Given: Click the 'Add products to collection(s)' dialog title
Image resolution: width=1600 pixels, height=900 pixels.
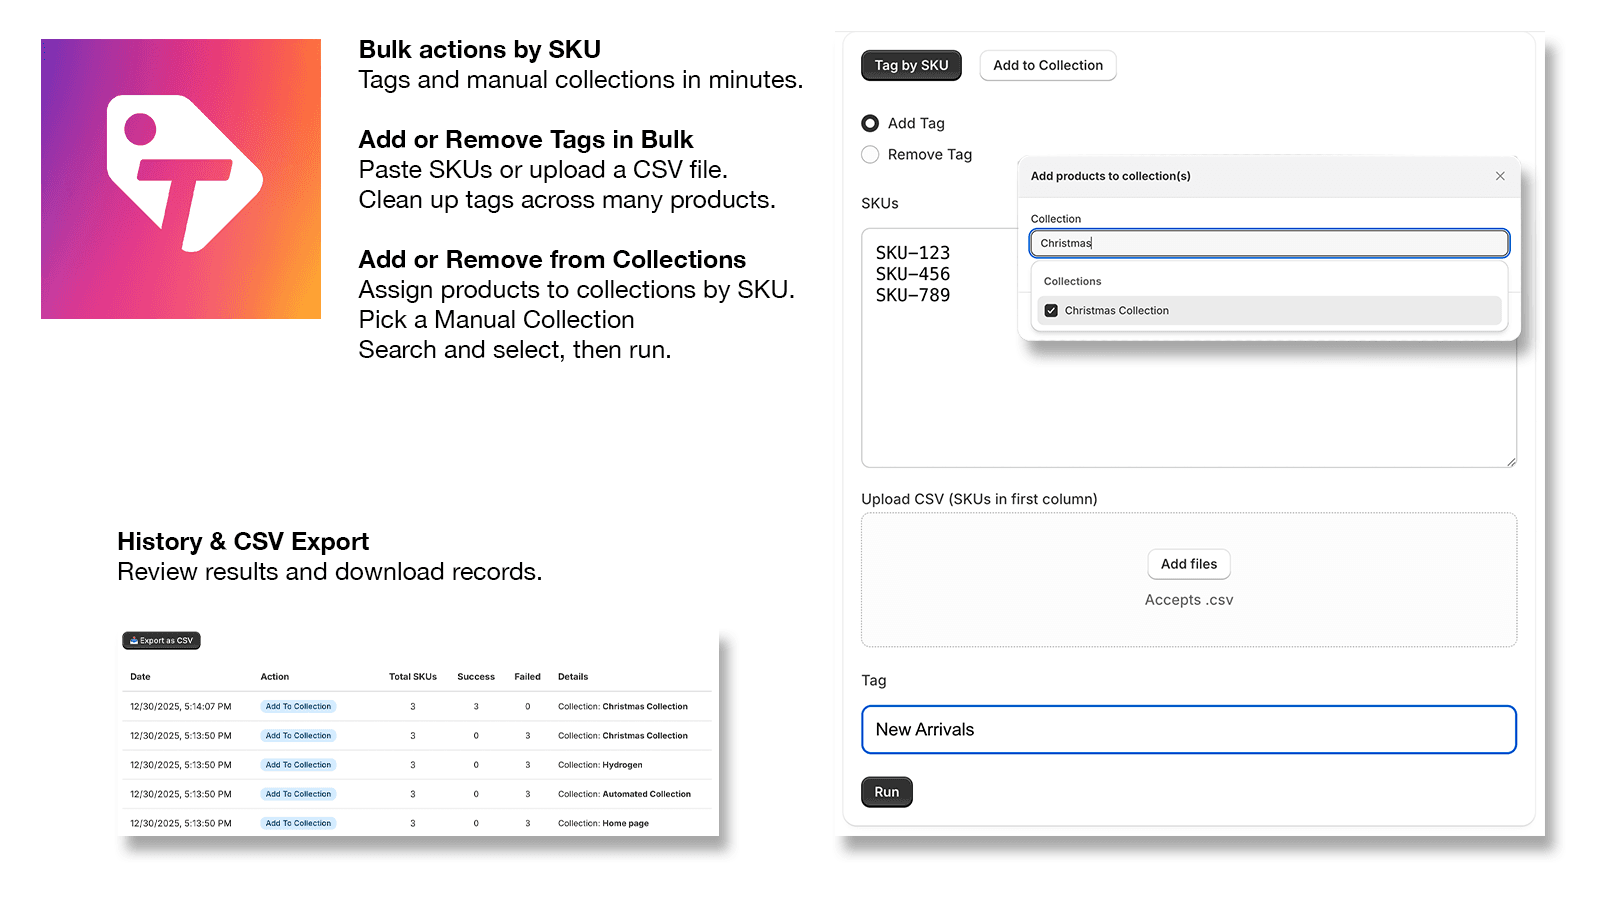Looking at the screenshot, I should point(1110,176).
